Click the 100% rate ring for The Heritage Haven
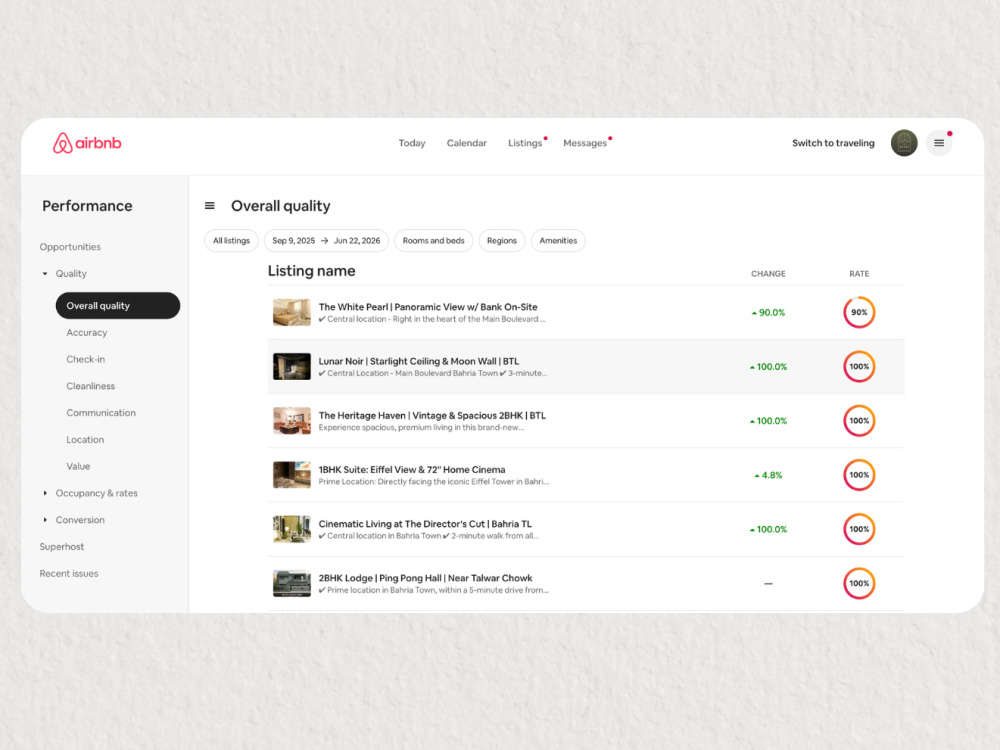 [x=859, y=421]
